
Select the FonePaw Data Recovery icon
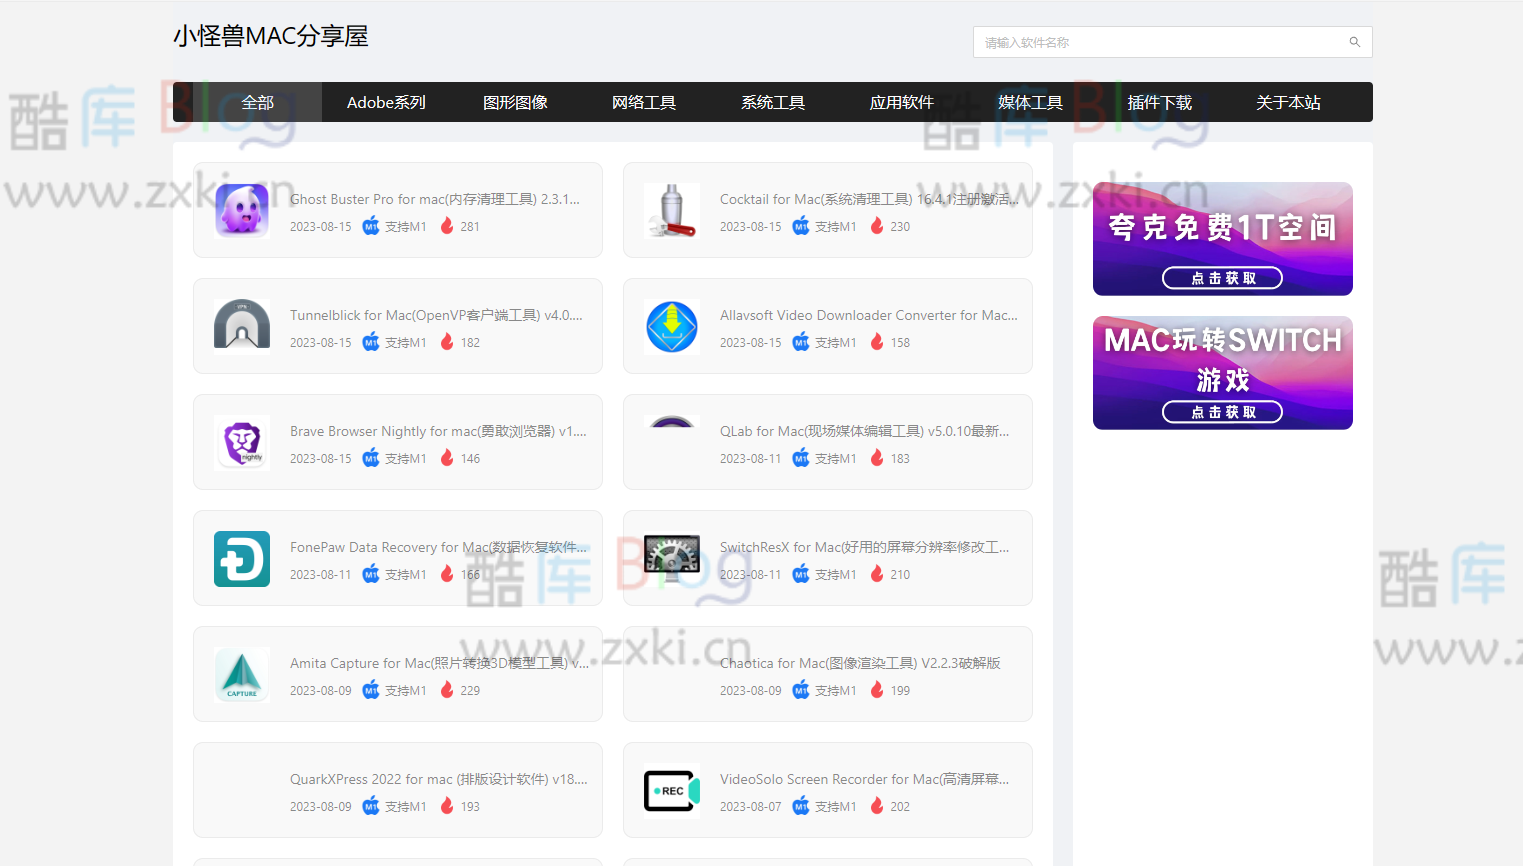[241, 558]
